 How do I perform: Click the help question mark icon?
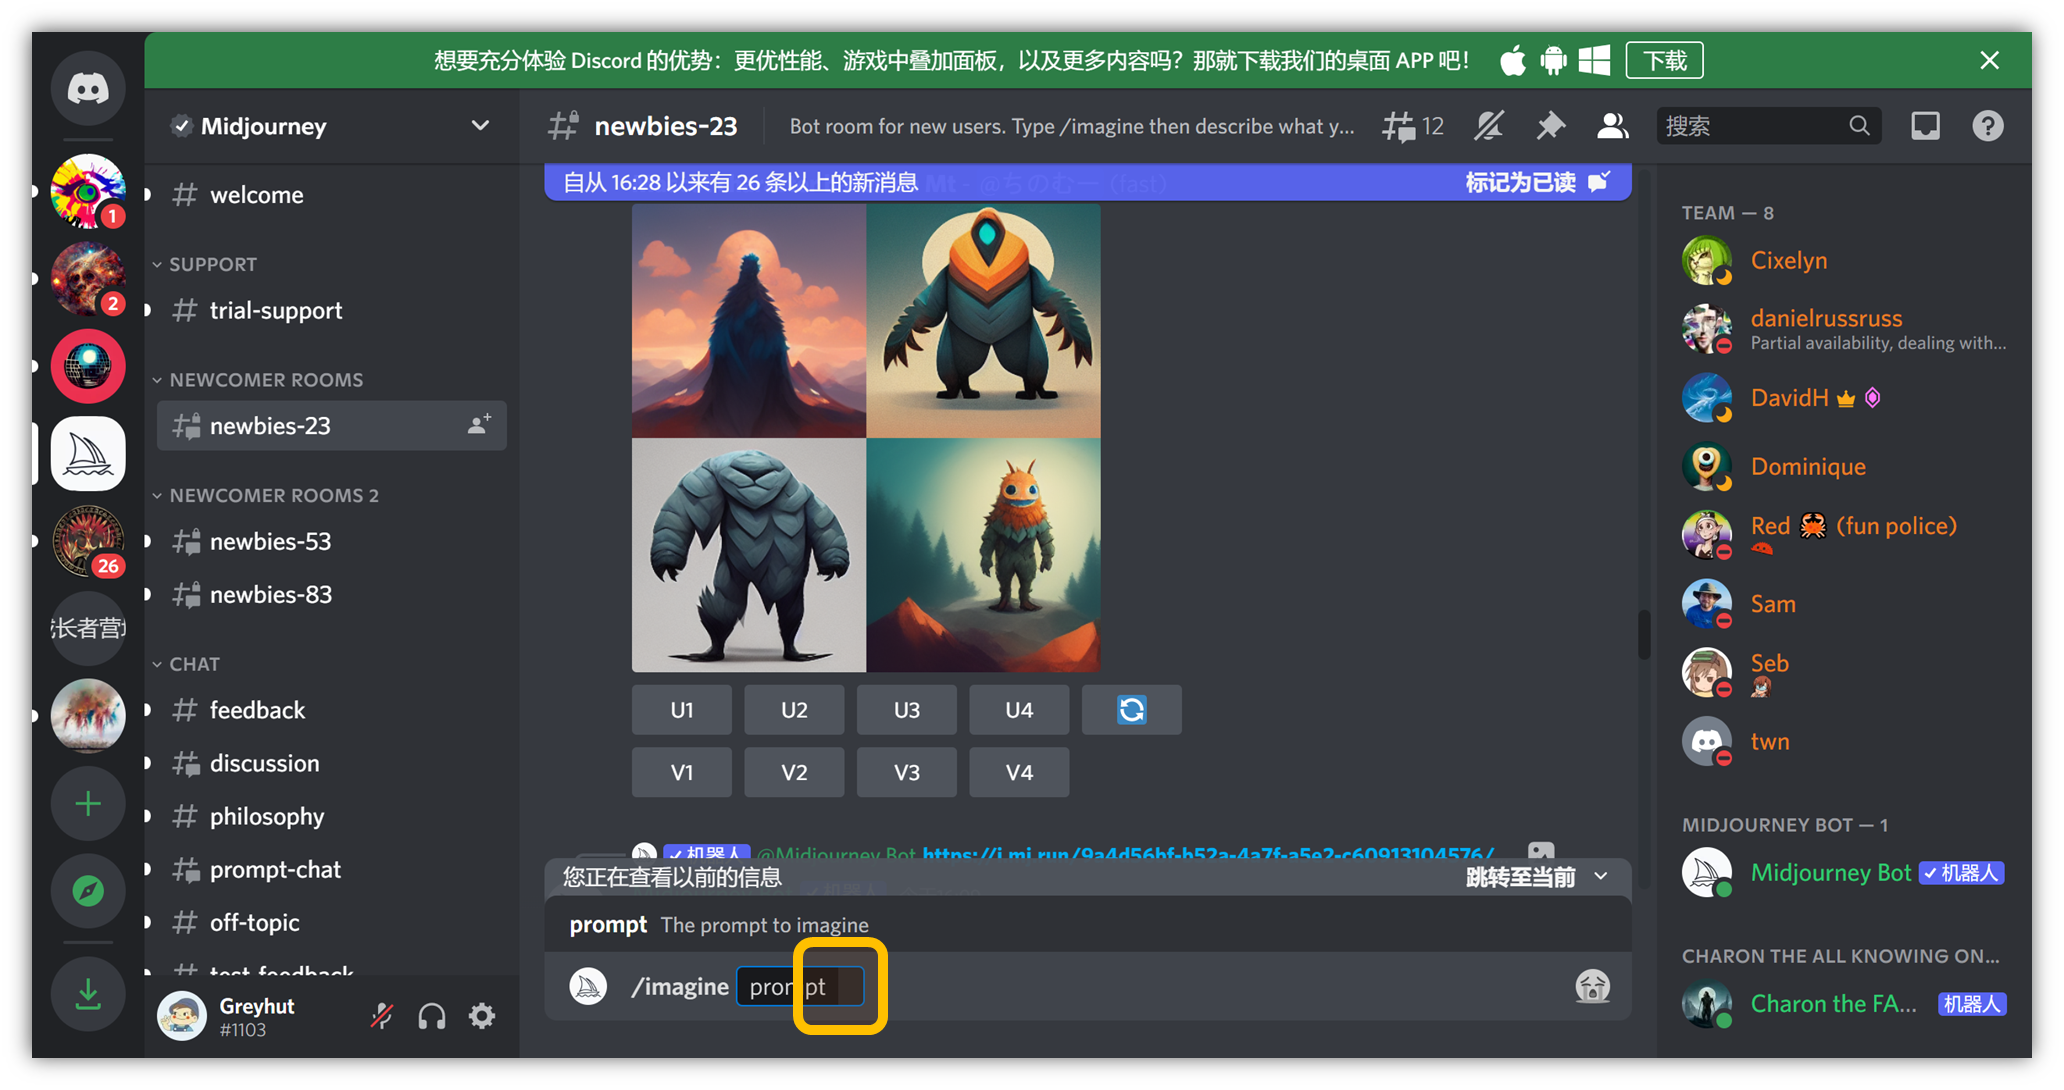pyautogui.click(x=1987, y=126)
